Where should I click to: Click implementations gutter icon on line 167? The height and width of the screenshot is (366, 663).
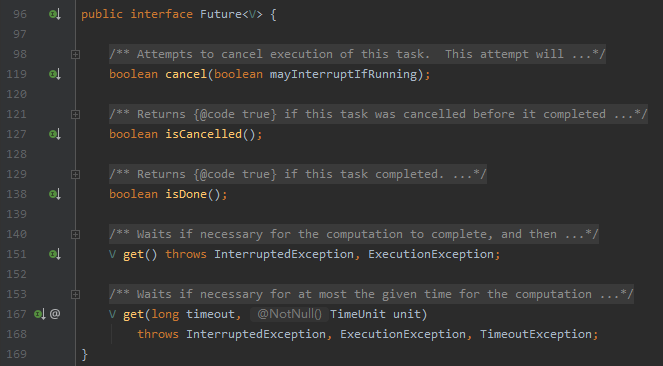pyautogui.click(x=40, y=314)
